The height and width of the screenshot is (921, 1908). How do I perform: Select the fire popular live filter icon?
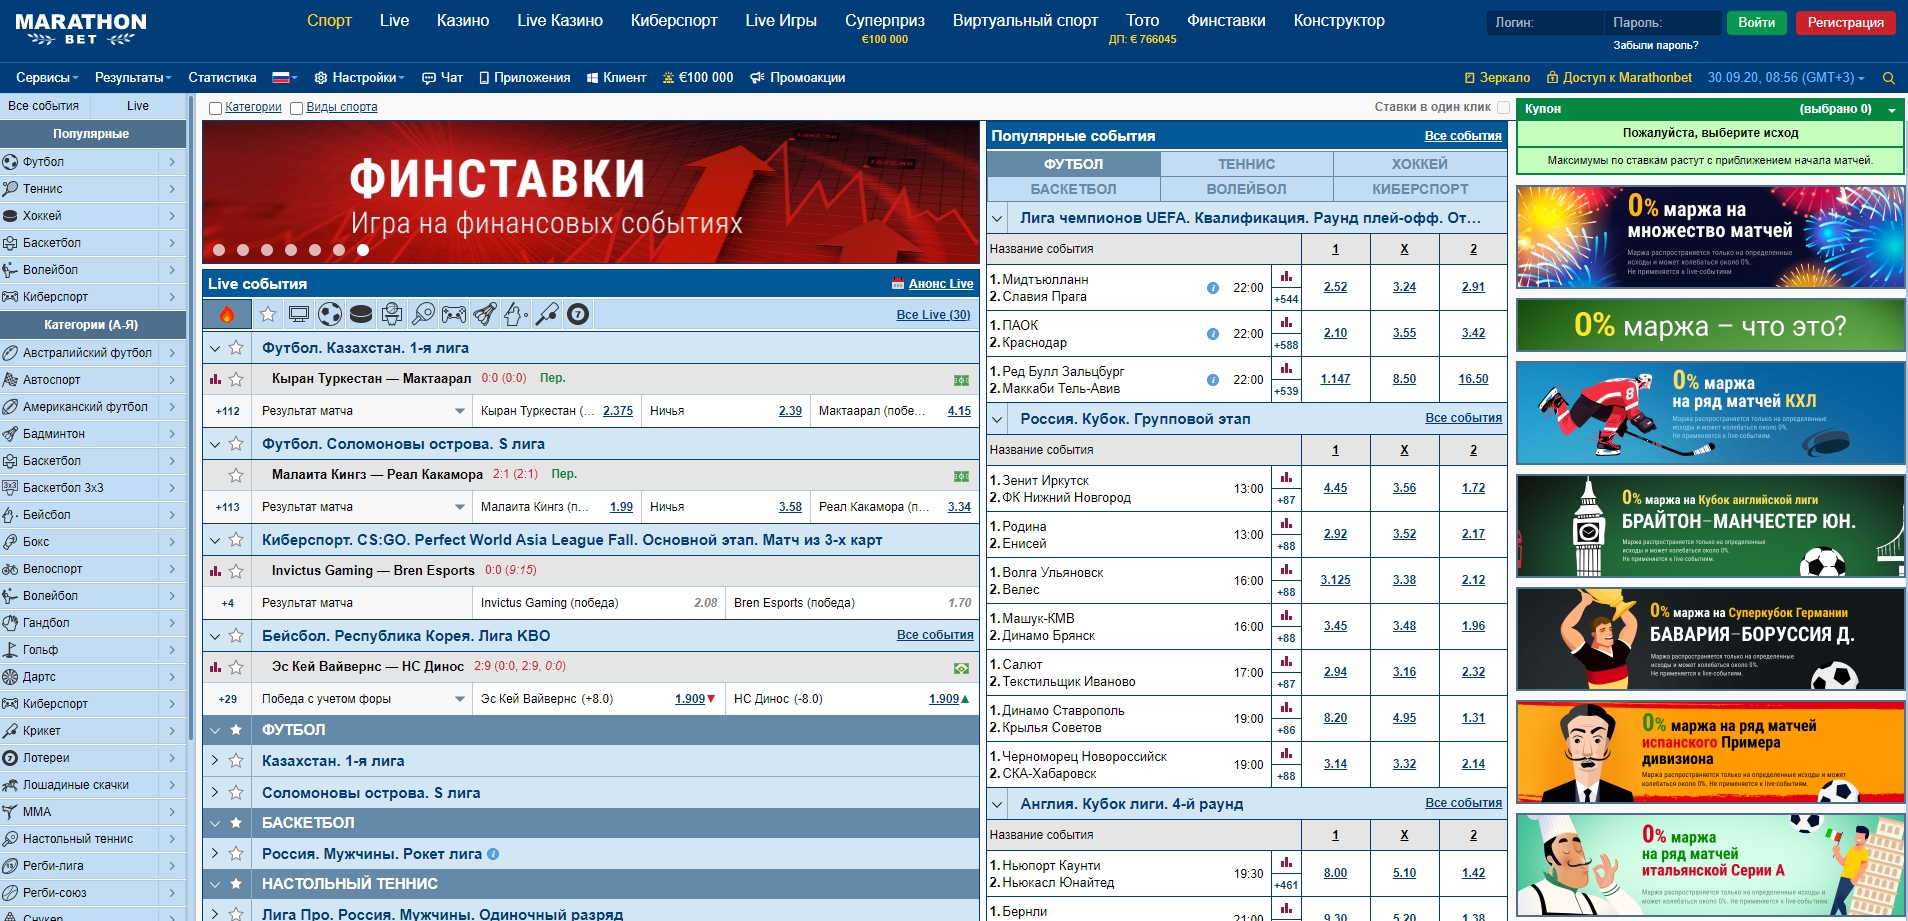tap(227, 314)
